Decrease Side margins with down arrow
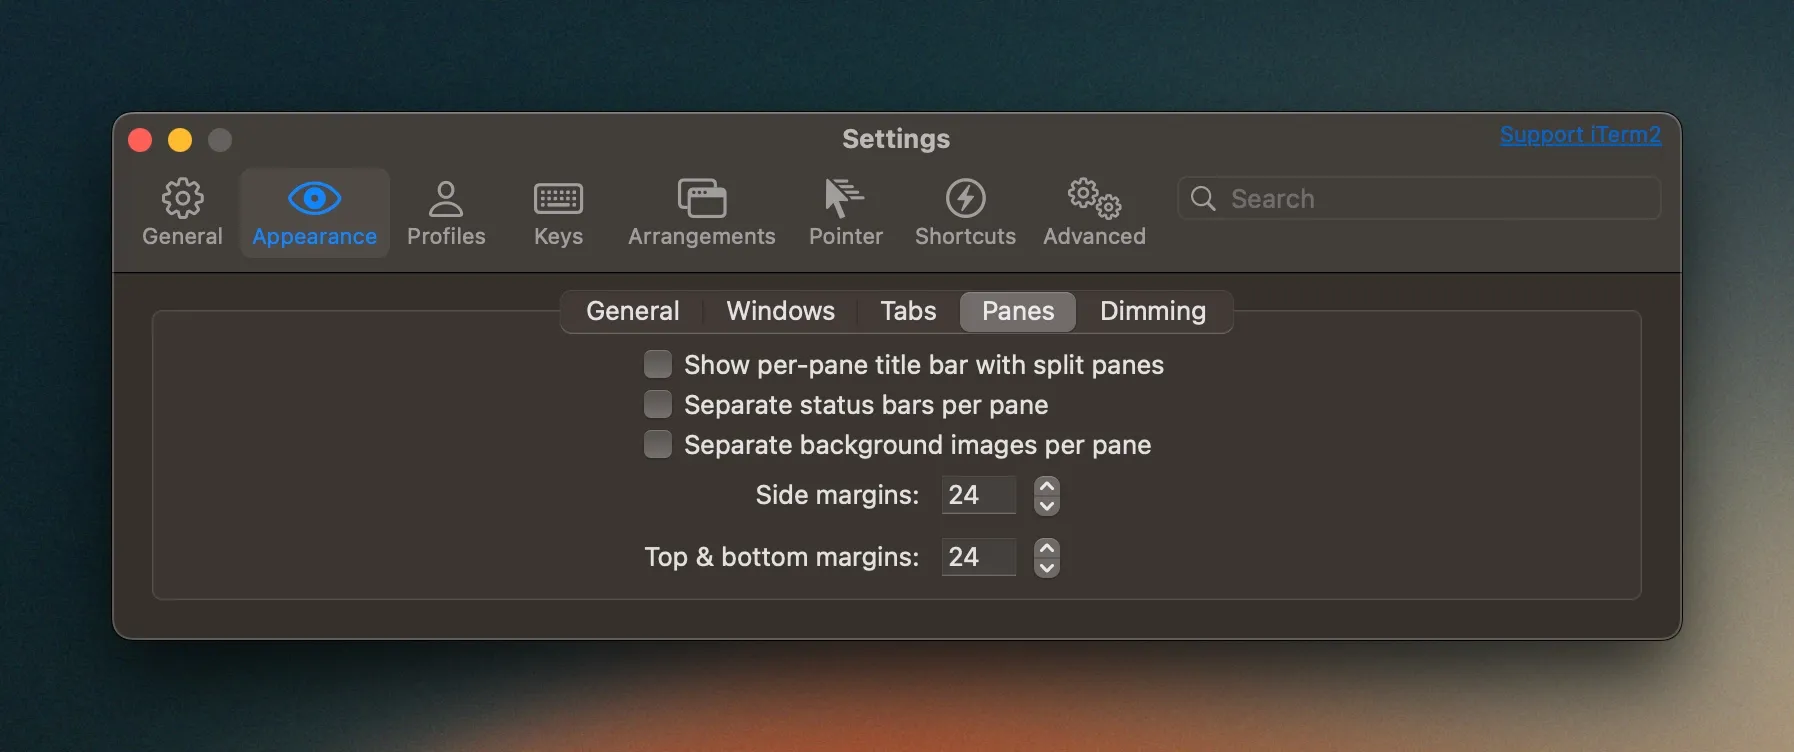The width and height of the screenshot is (1794, 752). point(1047,505)
